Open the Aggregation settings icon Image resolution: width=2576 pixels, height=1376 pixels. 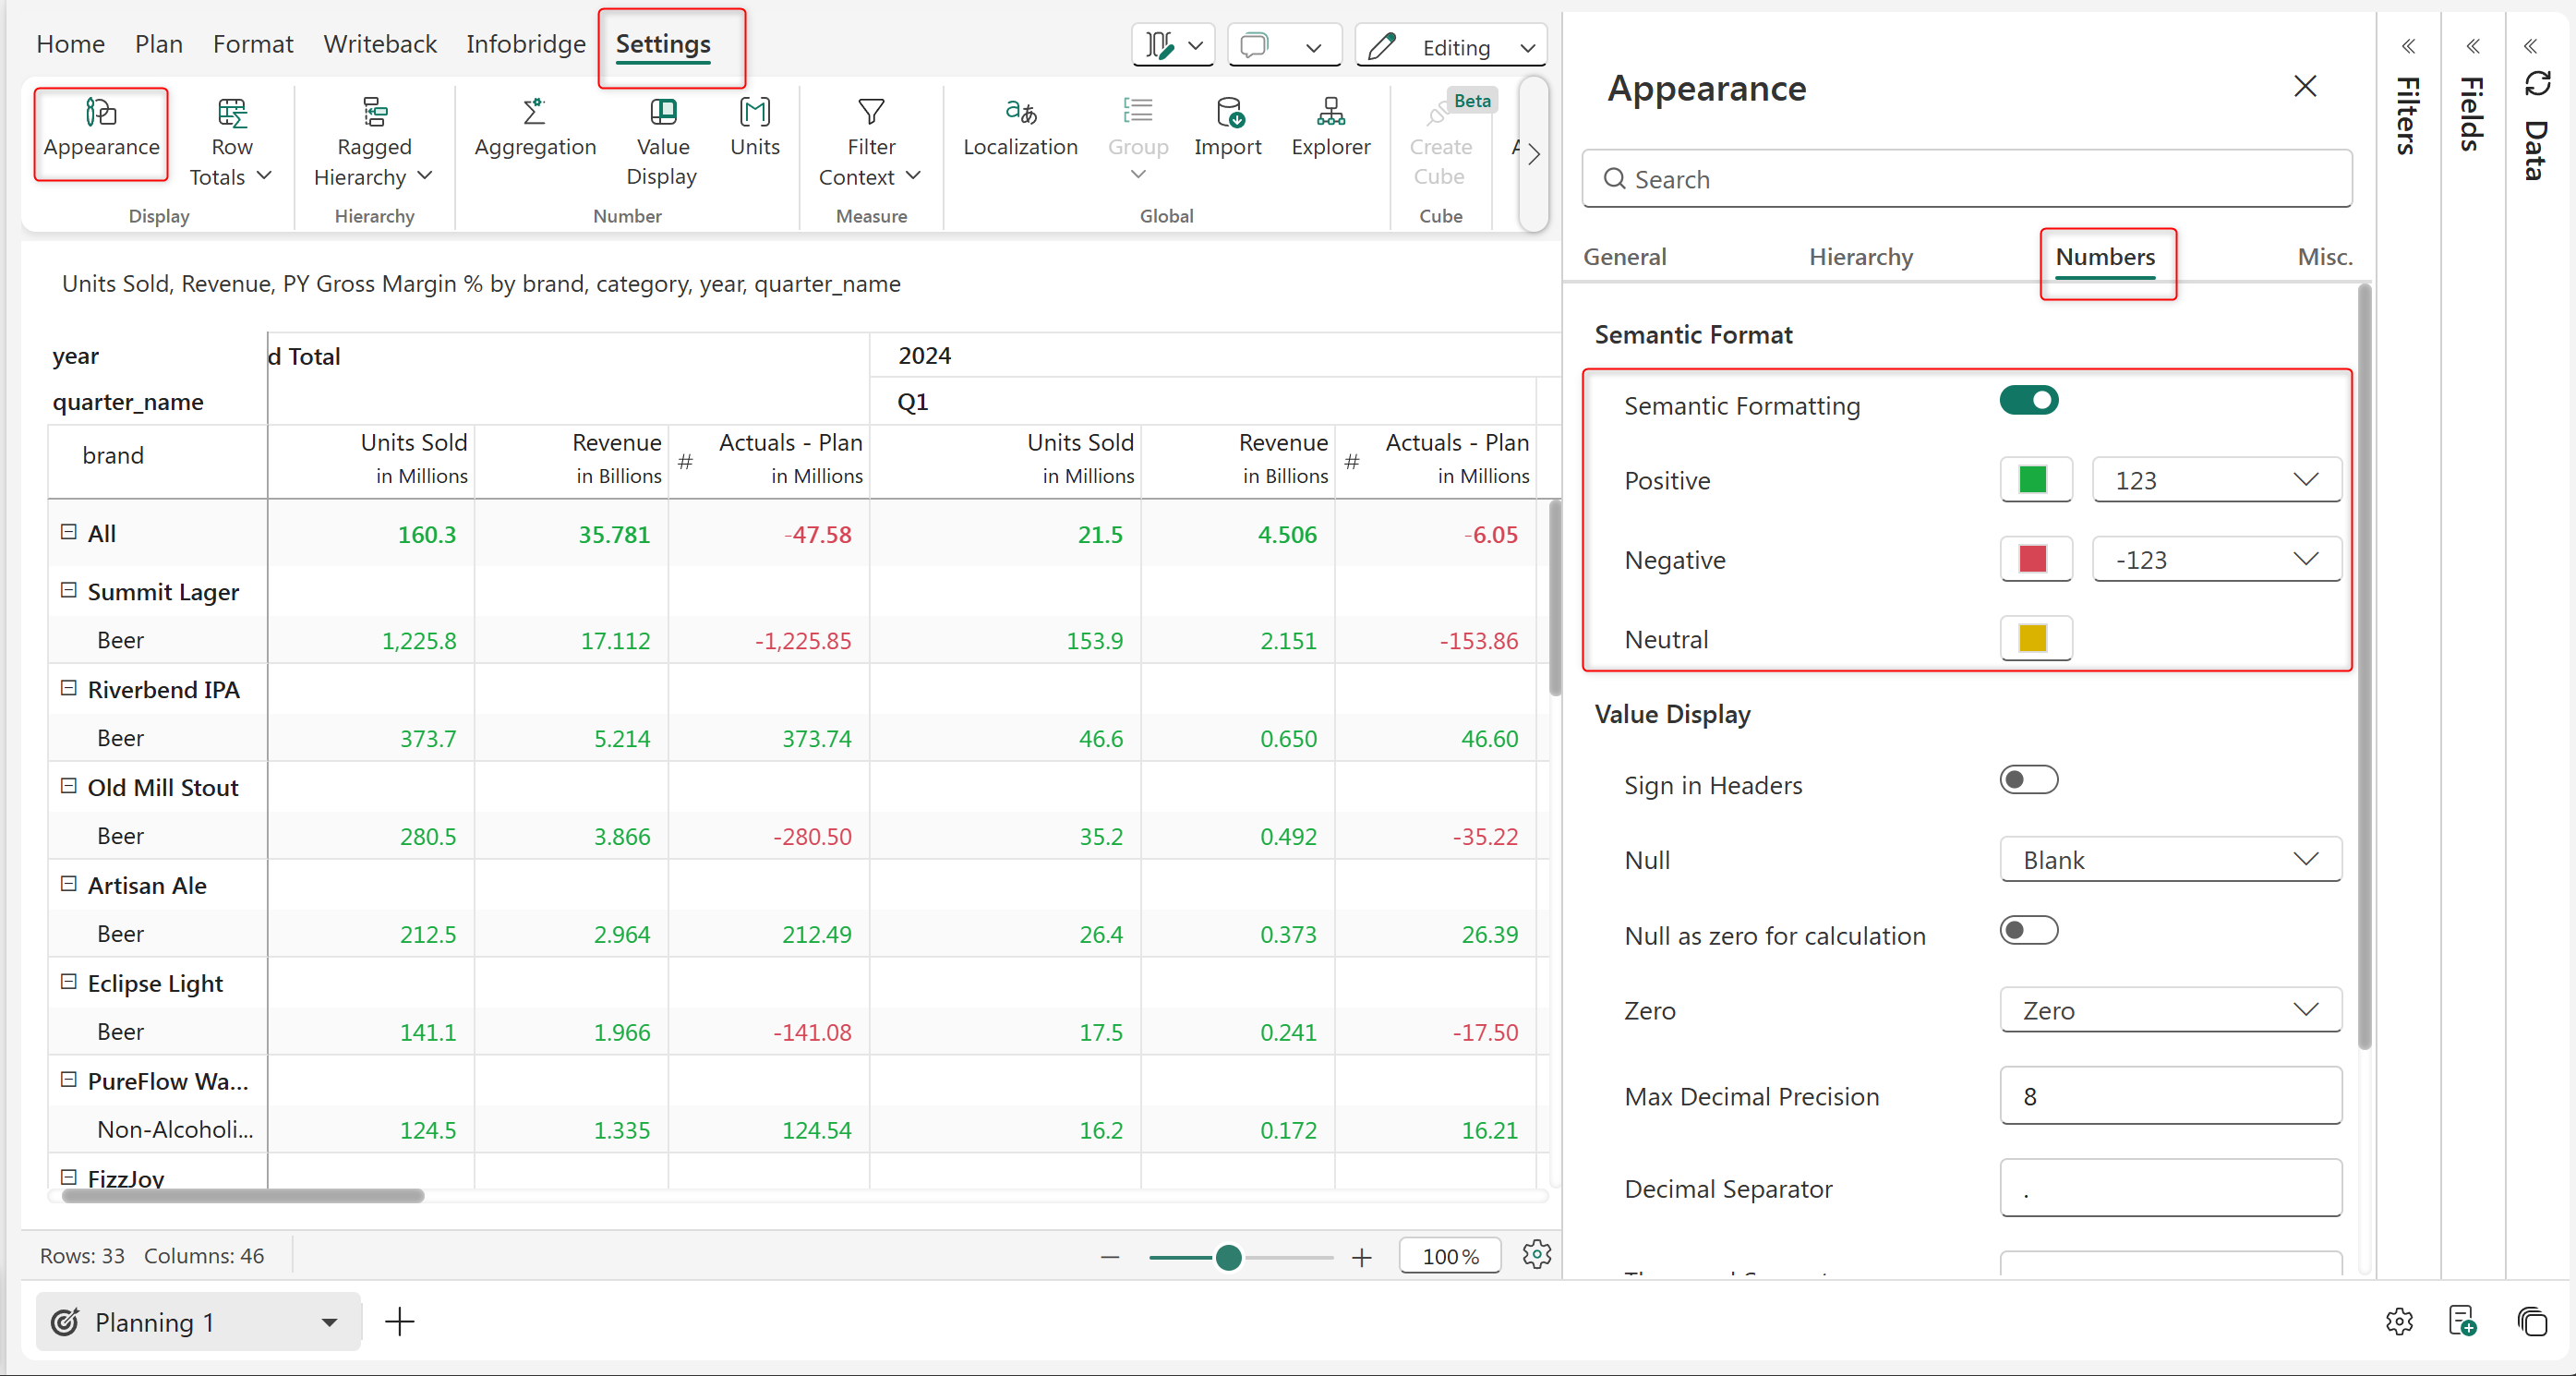click(x=535, y=112)
